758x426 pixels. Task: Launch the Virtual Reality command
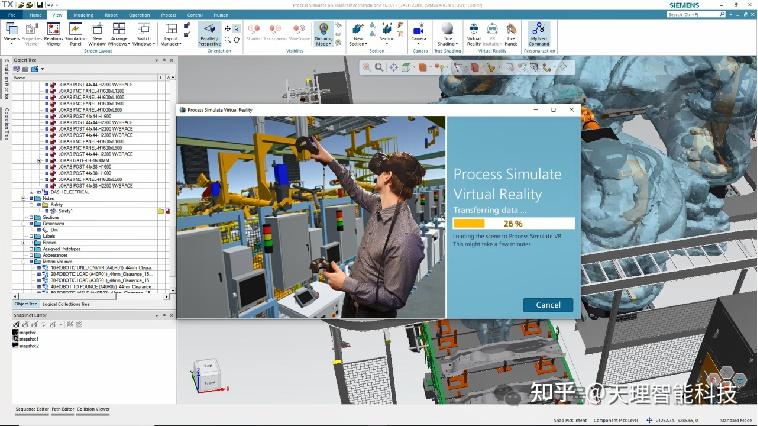tap(474, 33)
